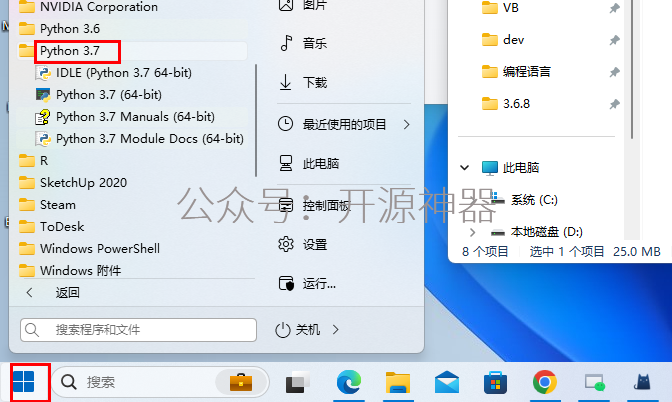This screenshot has height=402, width=672.
Task: Open File Explorer from taskbar
Action: [x=397, y=382]
